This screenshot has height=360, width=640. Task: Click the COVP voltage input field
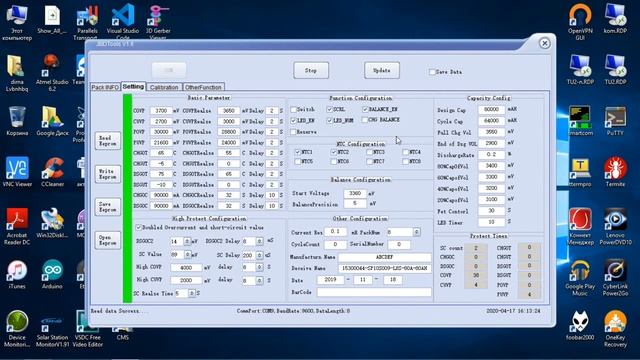coord(161,111)
